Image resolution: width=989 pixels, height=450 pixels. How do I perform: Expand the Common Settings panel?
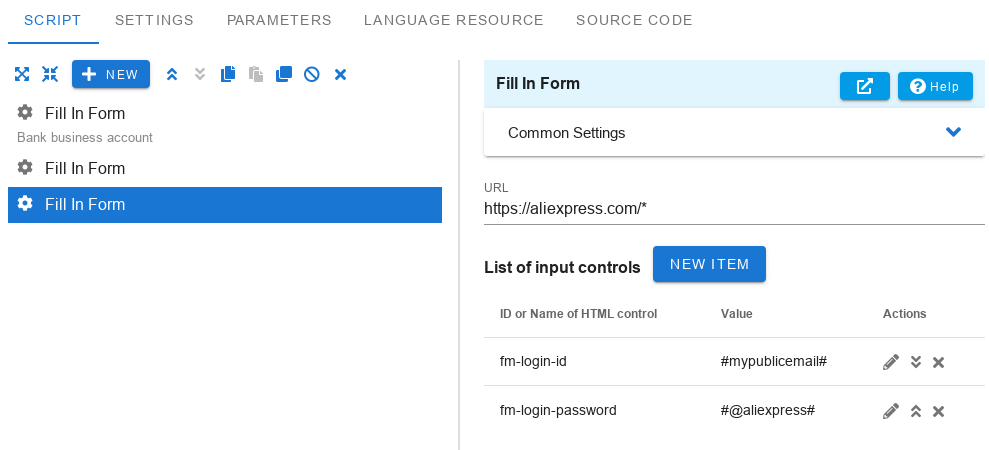click(734, 133)
